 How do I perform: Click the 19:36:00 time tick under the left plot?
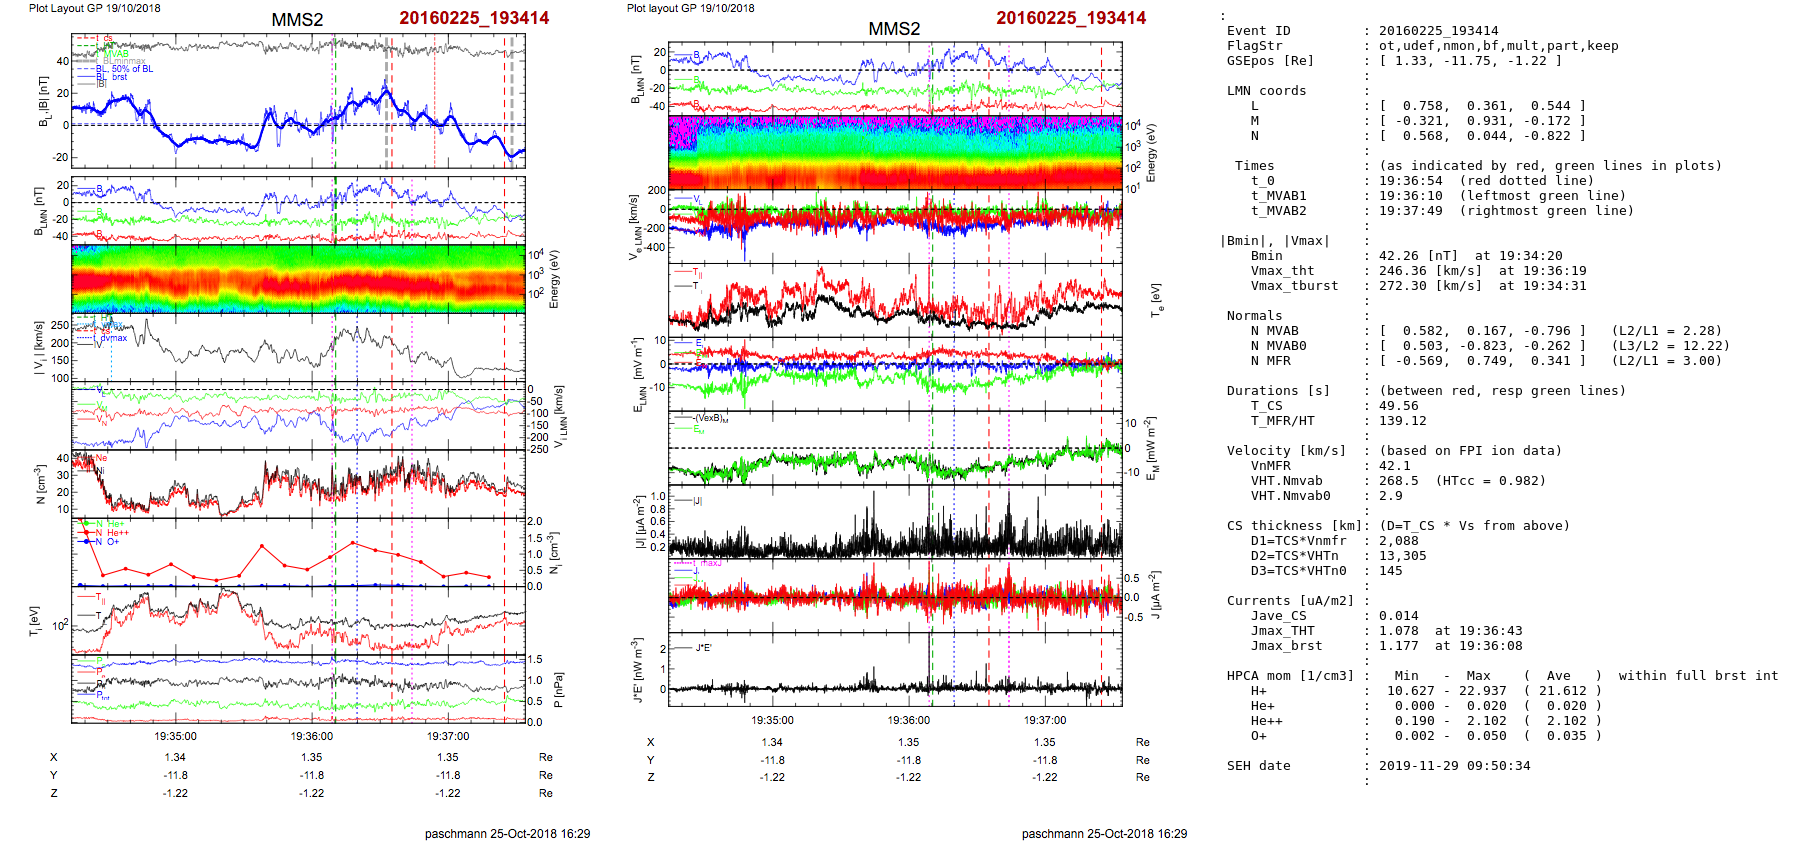[312, 736]
